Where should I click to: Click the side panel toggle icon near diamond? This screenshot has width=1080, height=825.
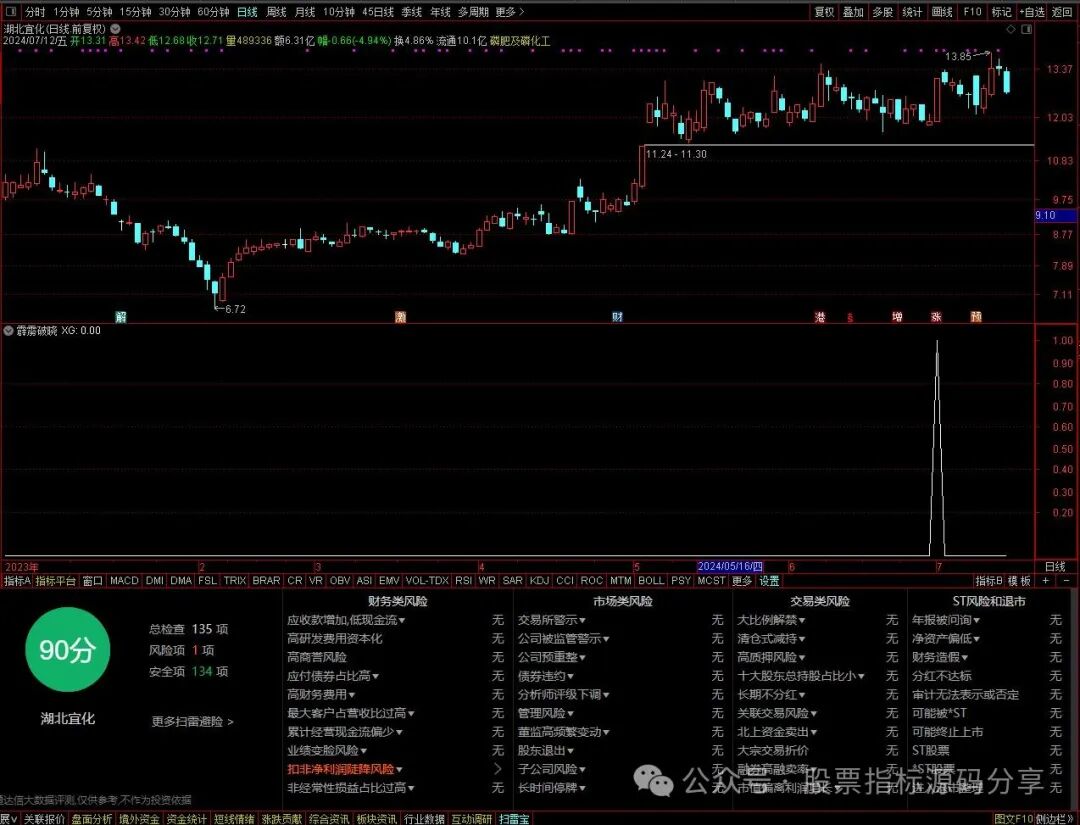click(1028, 29)
